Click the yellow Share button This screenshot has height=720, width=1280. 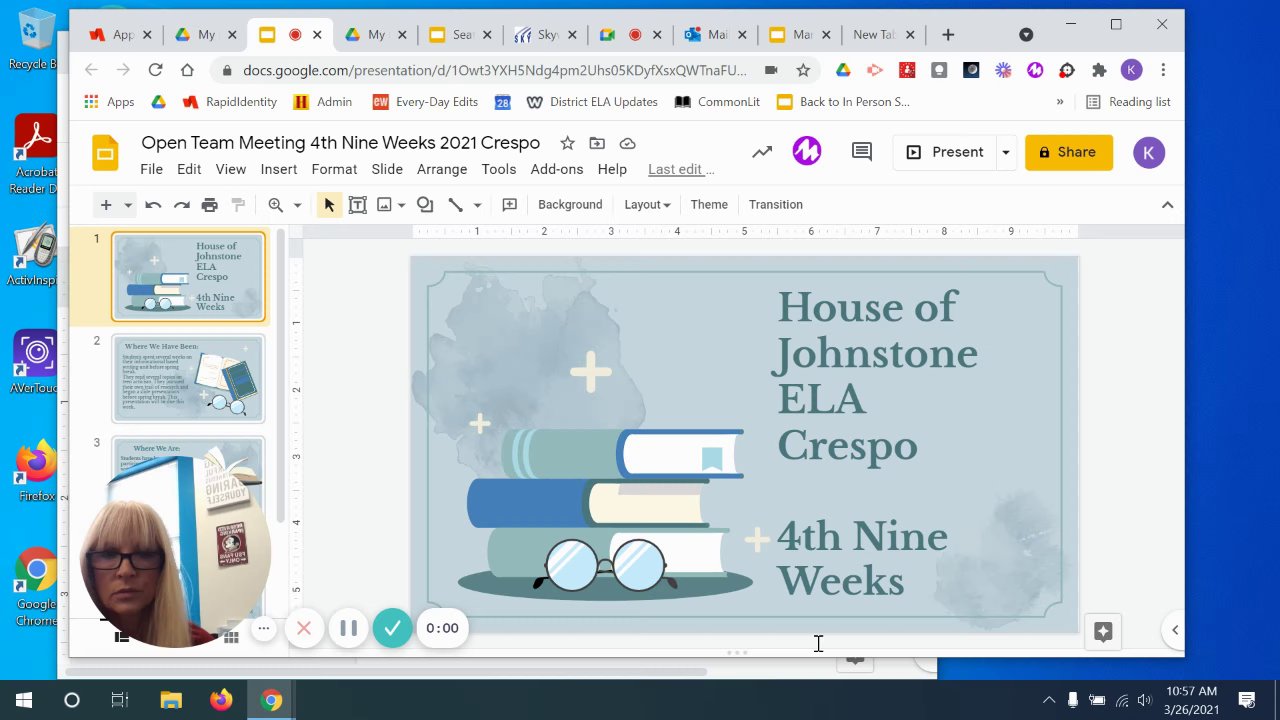[1068, 152]
